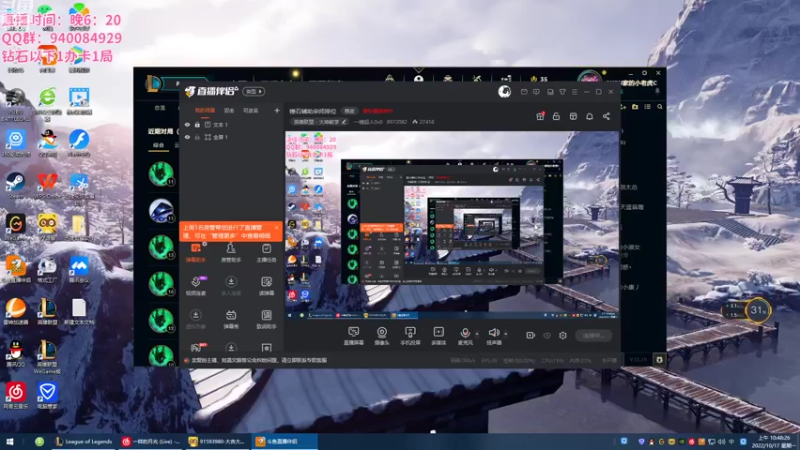Open stream settings gear icon
800x450 pixels.
(563, 335)
